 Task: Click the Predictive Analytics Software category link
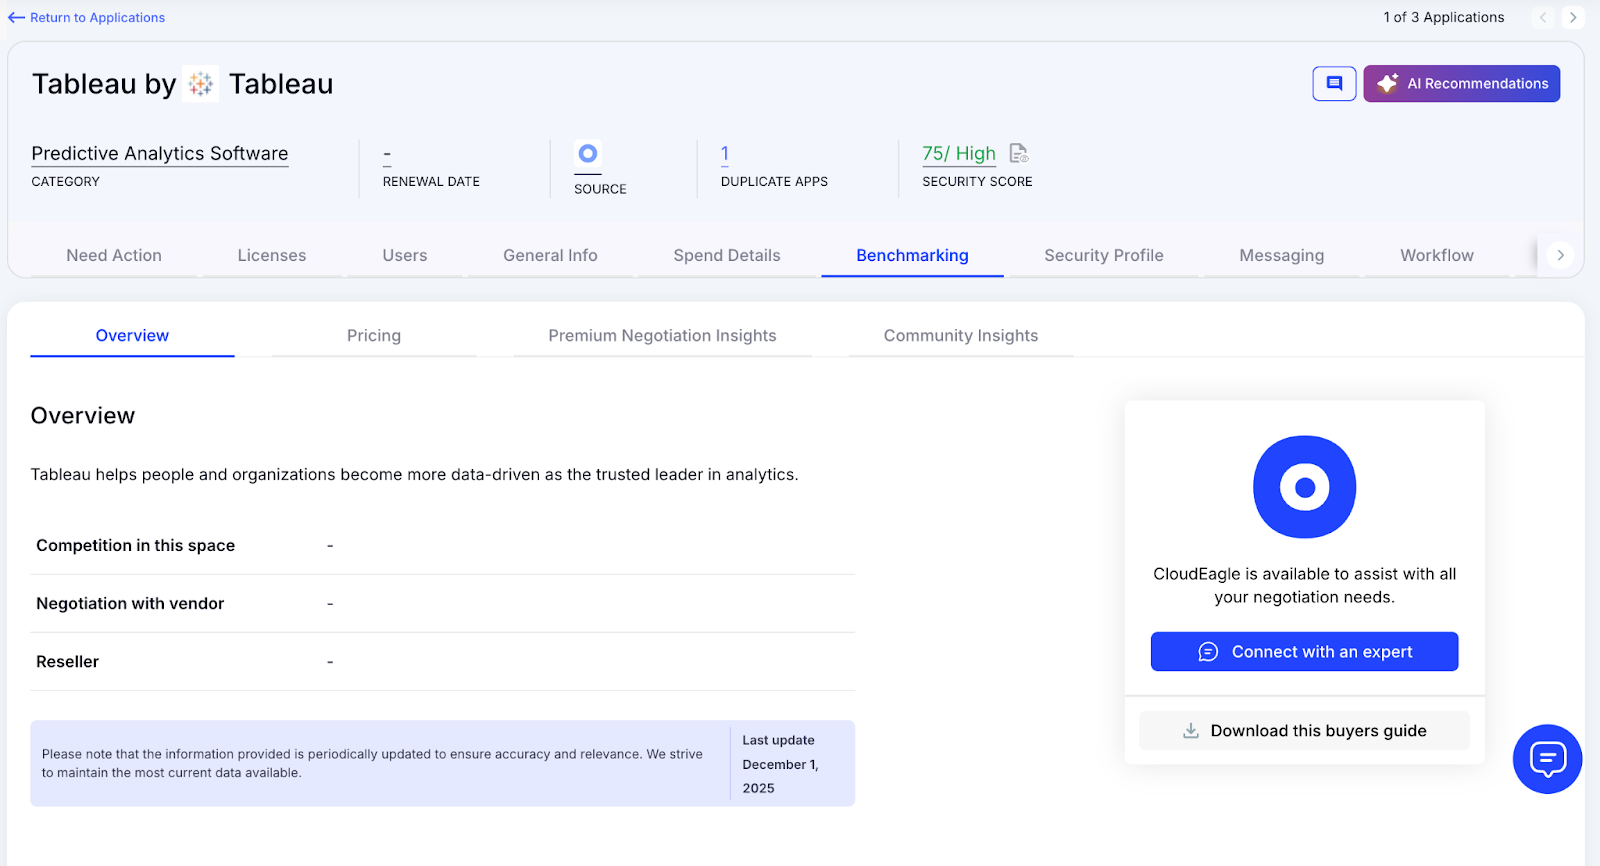pyautogui.click(x=160, y=154)
